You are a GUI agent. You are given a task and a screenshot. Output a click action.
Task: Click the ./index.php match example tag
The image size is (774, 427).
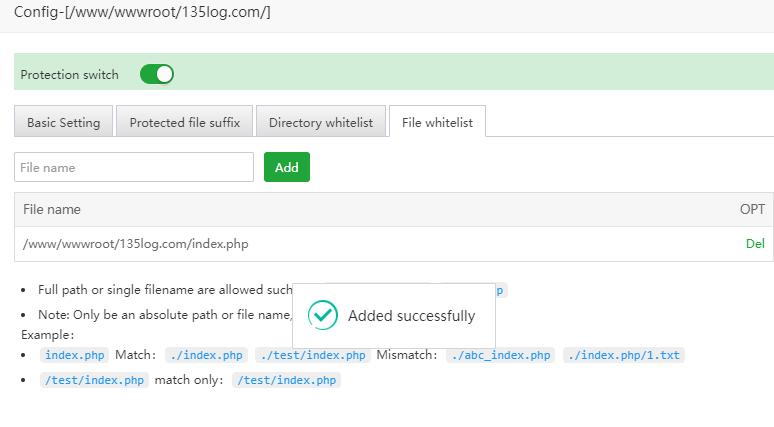(206, 355)
